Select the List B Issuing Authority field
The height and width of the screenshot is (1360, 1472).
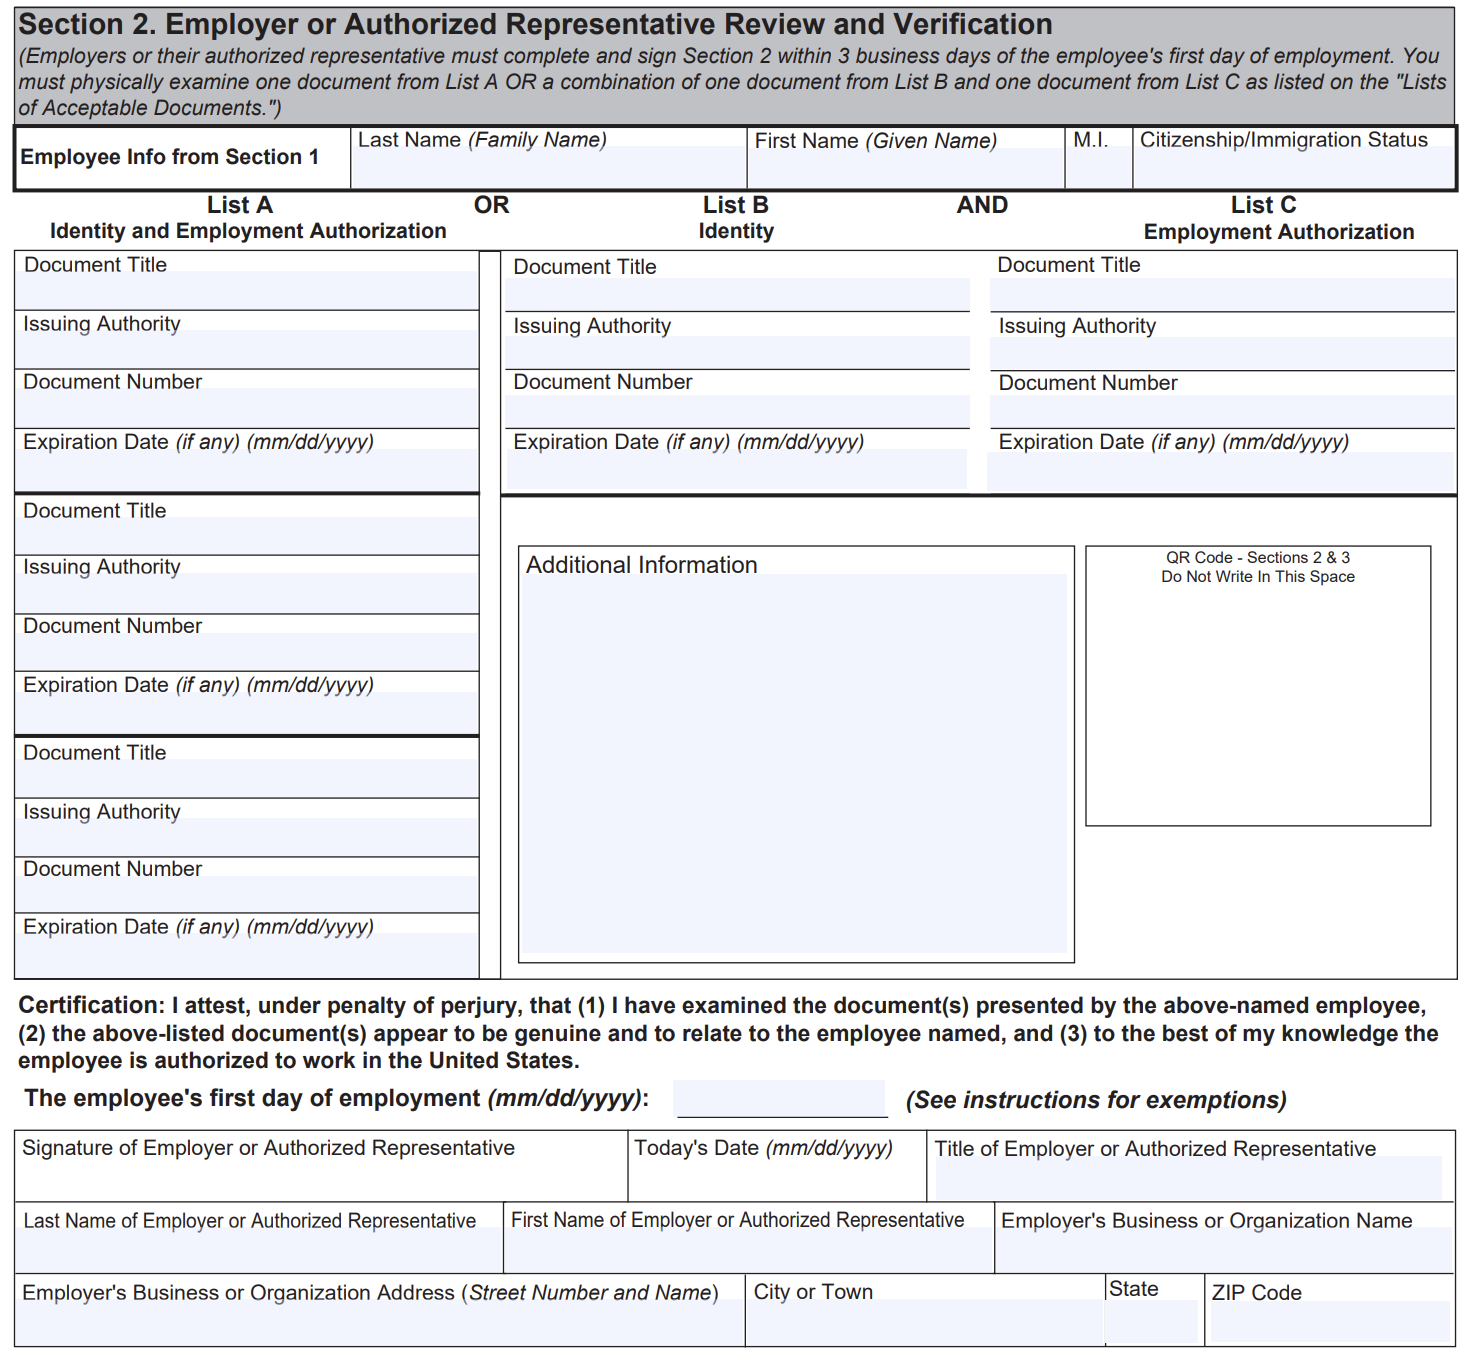click(737, 353)
